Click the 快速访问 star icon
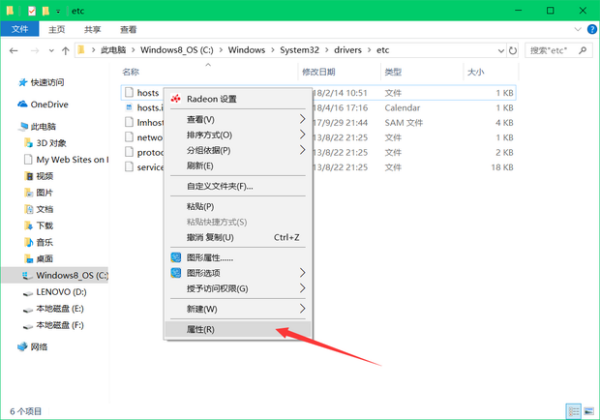600x420 pixels. [x=22, y=83]
